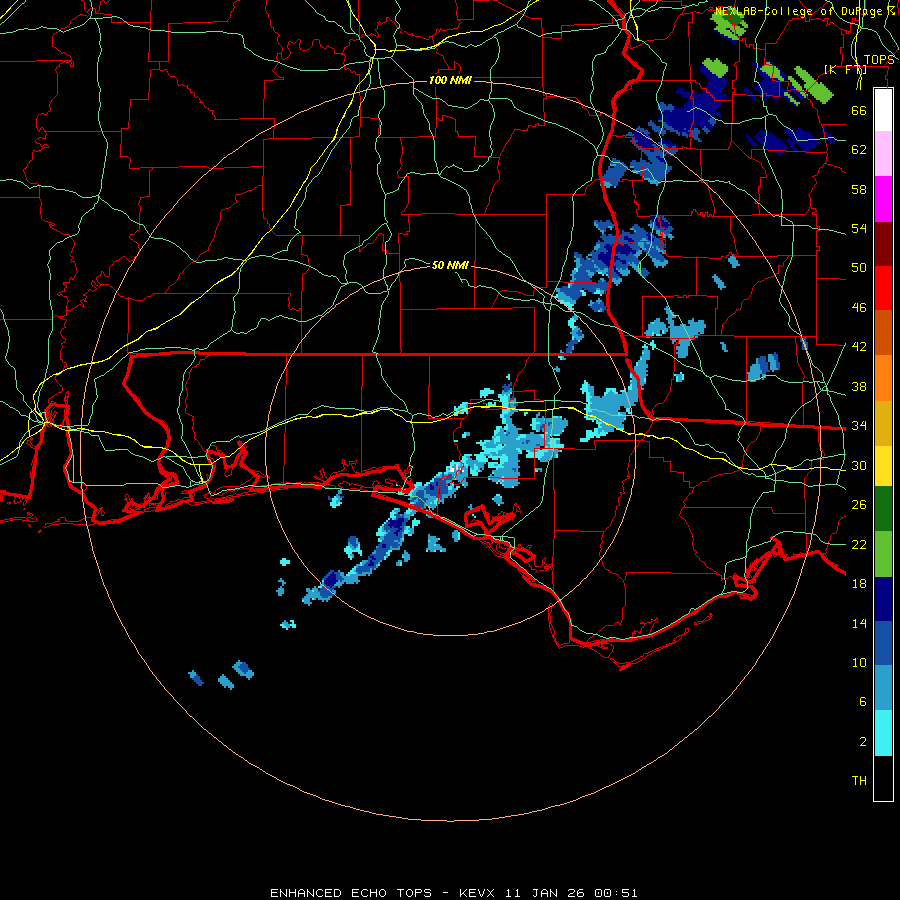
Task: Click the '14' legend value
Action: click(x=859, y=623)
